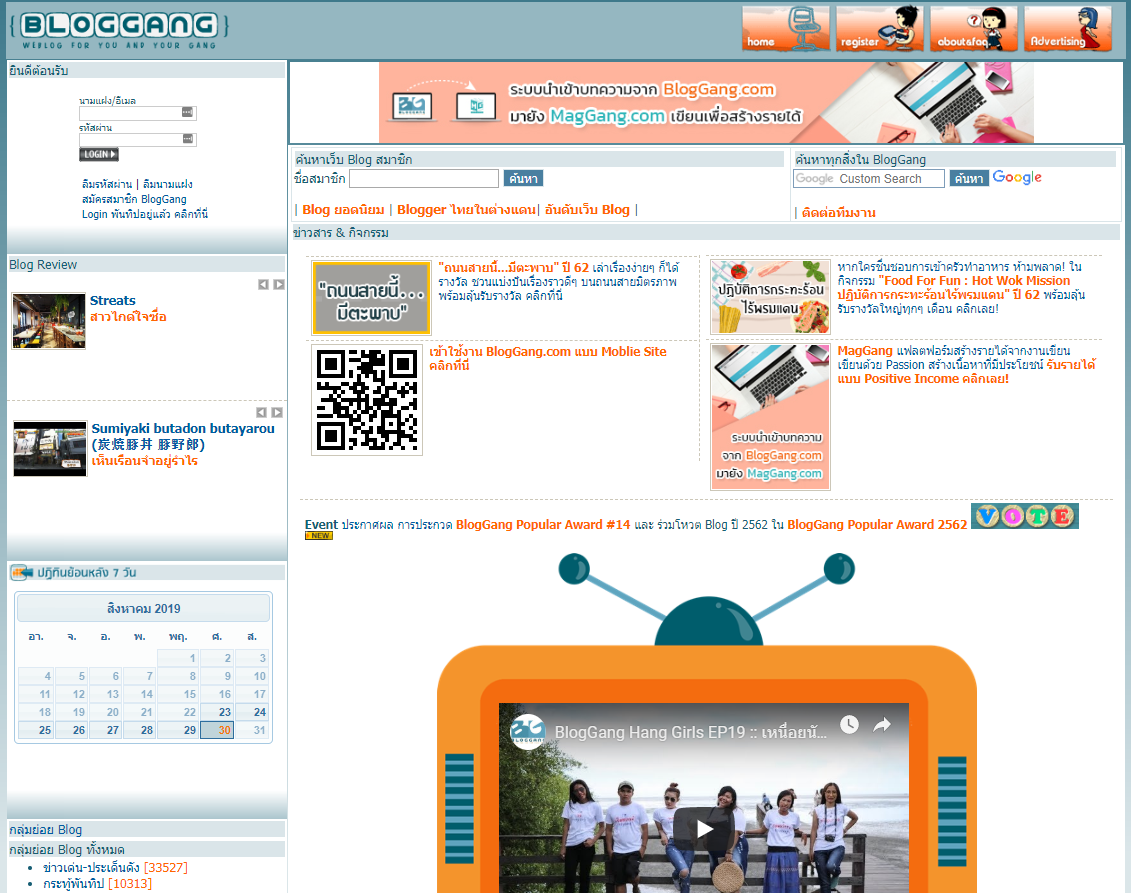
Task: Select calendar day 25
Action: 36,730
